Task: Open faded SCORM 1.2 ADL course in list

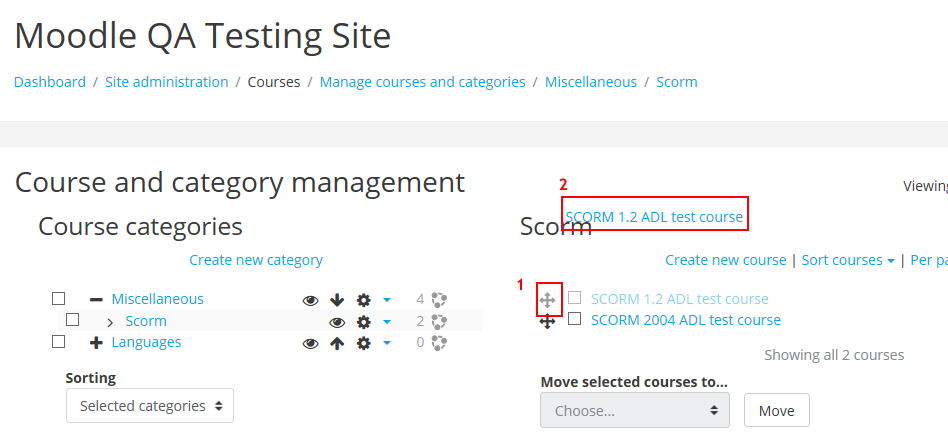Action: 680,299
